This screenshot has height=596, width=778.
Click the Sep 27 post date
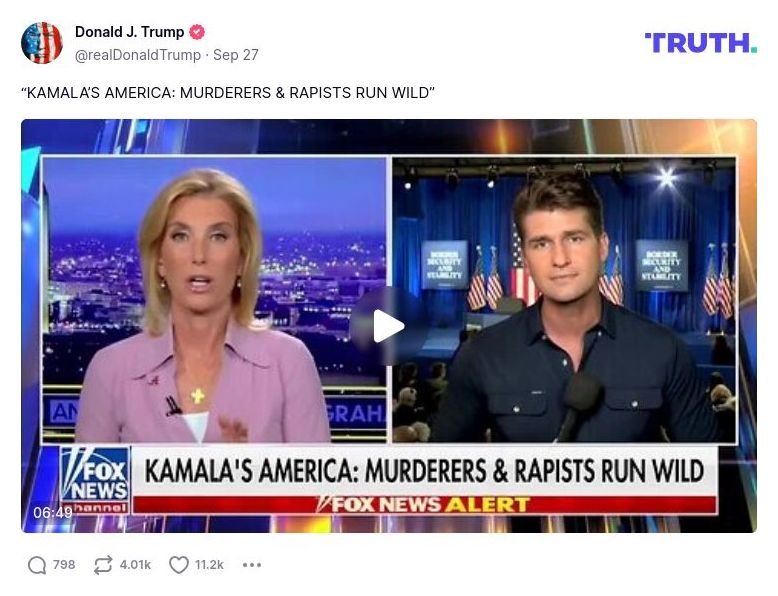tap(236, 55)
